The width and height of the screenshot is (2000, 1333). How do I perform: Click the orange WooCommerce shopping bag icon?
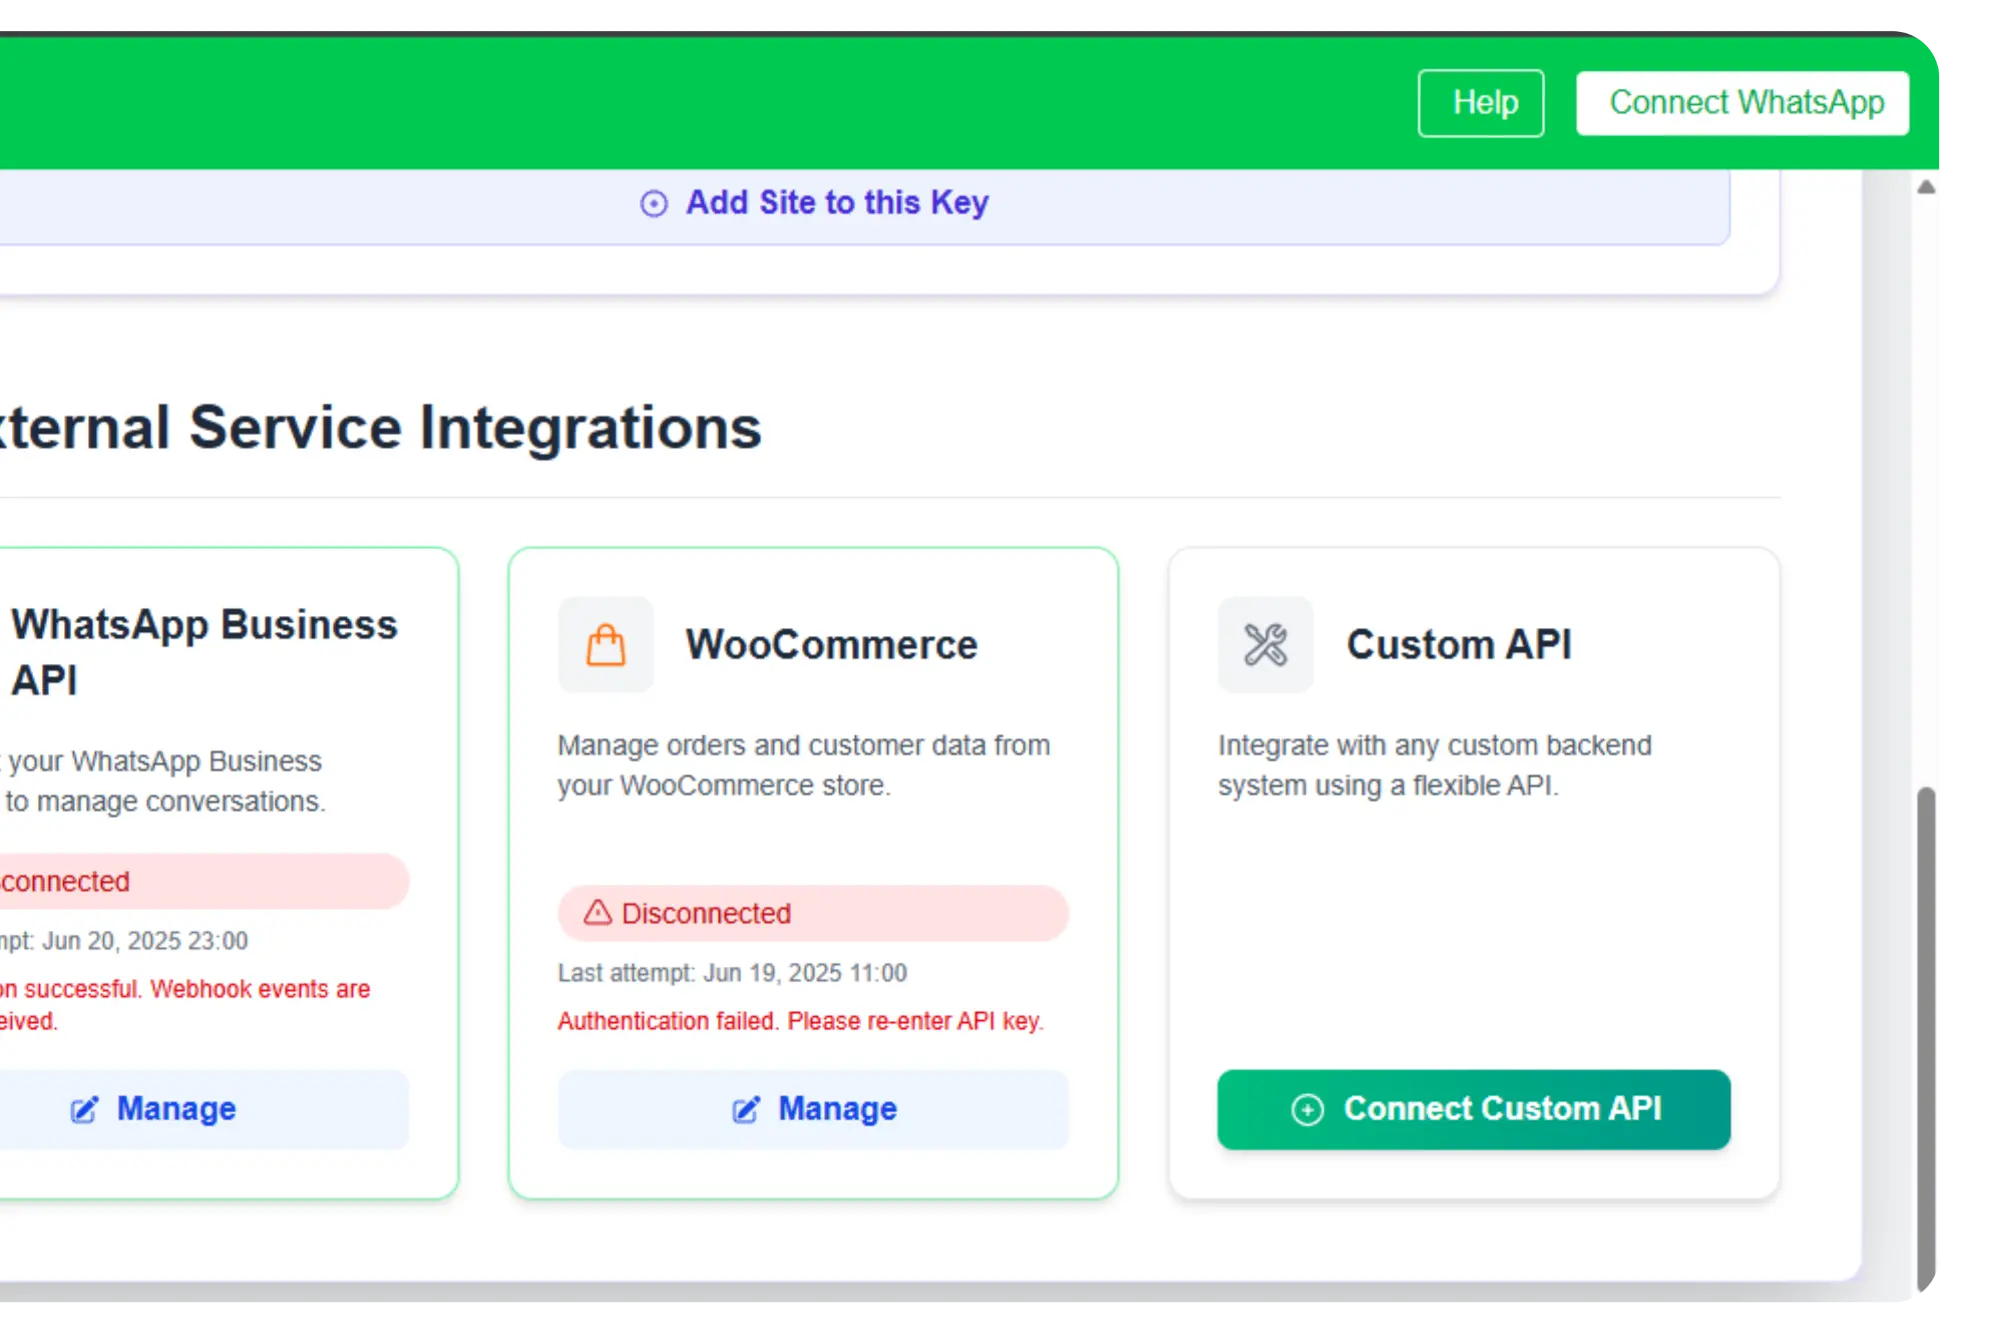point(605,644)
